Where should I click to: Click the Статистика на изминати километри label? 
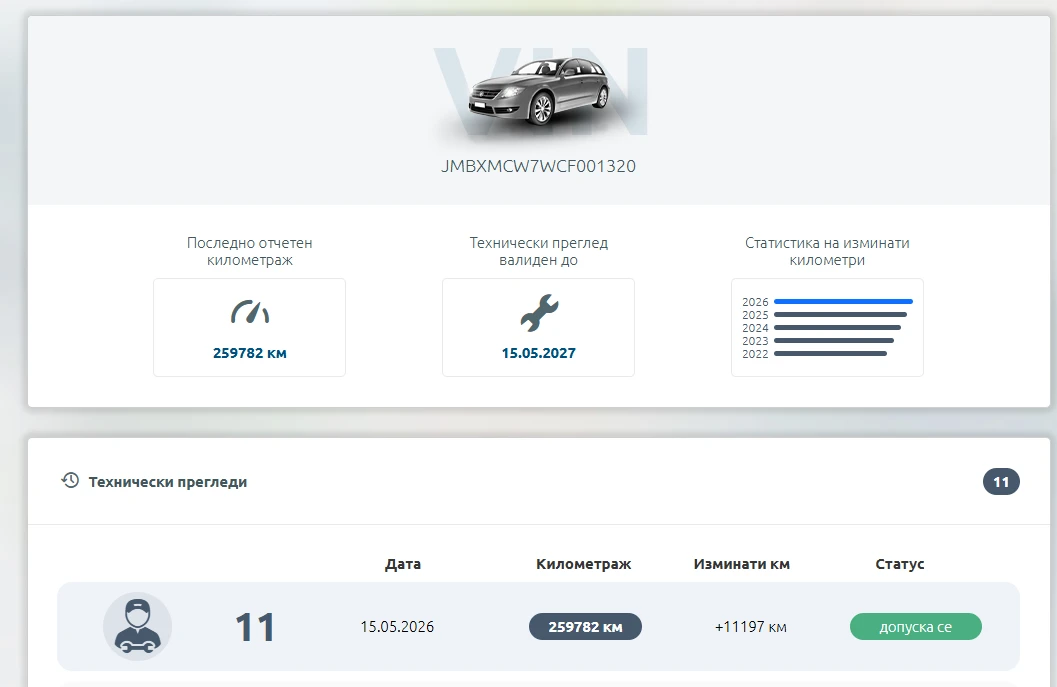point(827,251)
